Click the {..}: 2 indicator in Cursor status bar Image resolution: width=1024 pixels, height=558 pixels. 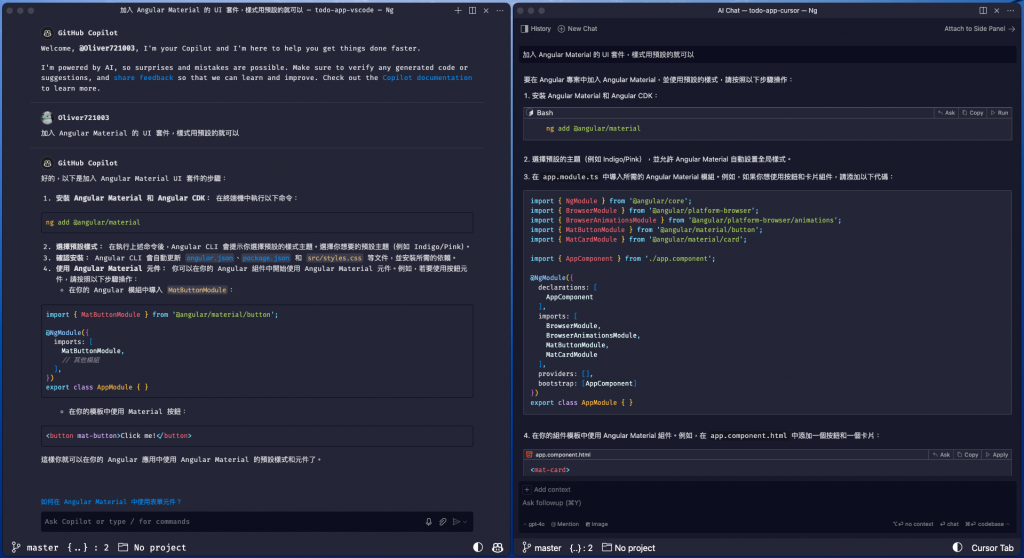click(581, 548)
